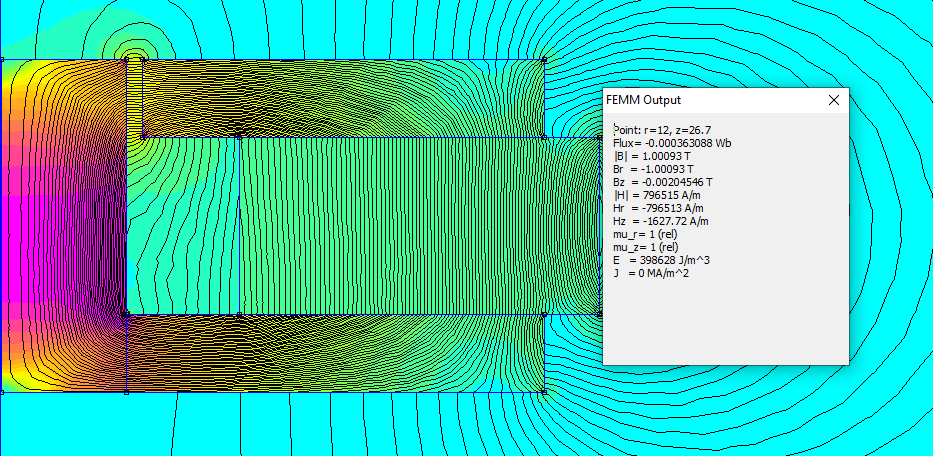The image size is (933, 456).
Task: Click the FEMM Output title bar
Action: pos(725,101)
